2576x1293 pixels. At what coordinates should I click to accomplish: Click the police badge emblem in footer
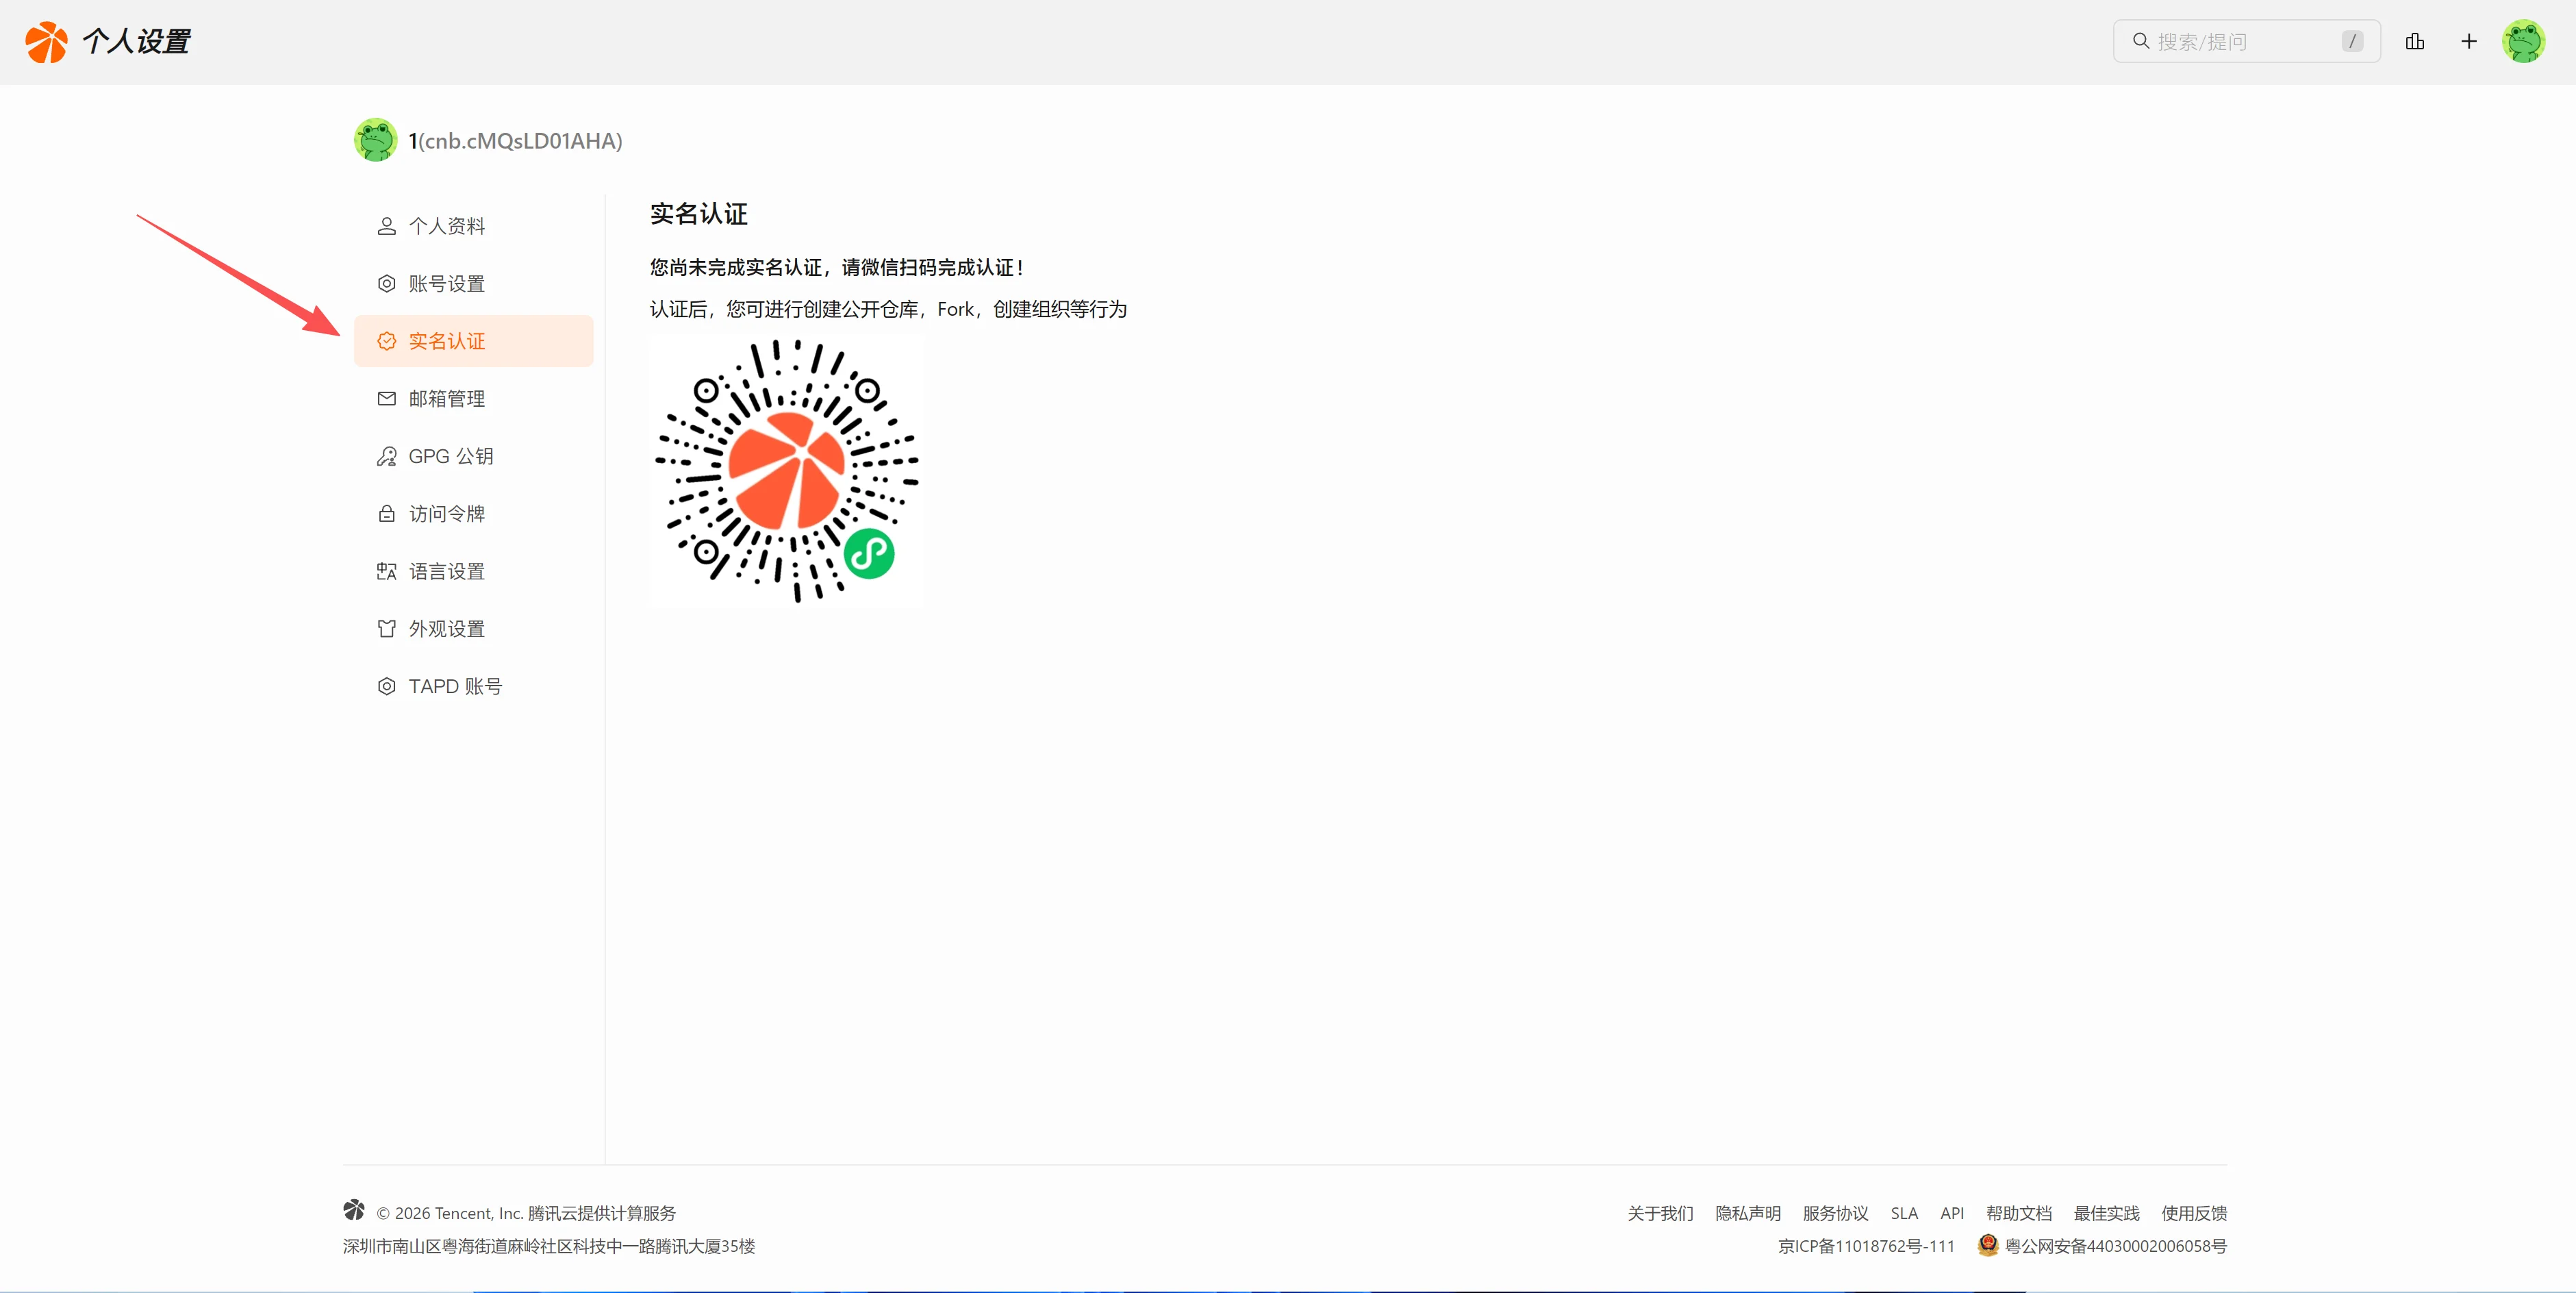1988,1245
